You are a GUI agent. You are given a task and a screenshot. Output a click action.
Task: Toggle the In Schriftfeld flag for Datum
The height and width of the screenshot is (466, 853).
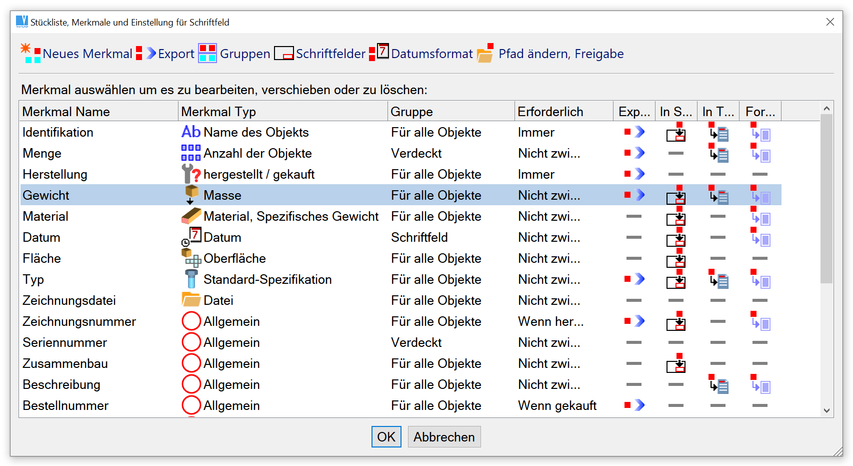tap(676, 237)
